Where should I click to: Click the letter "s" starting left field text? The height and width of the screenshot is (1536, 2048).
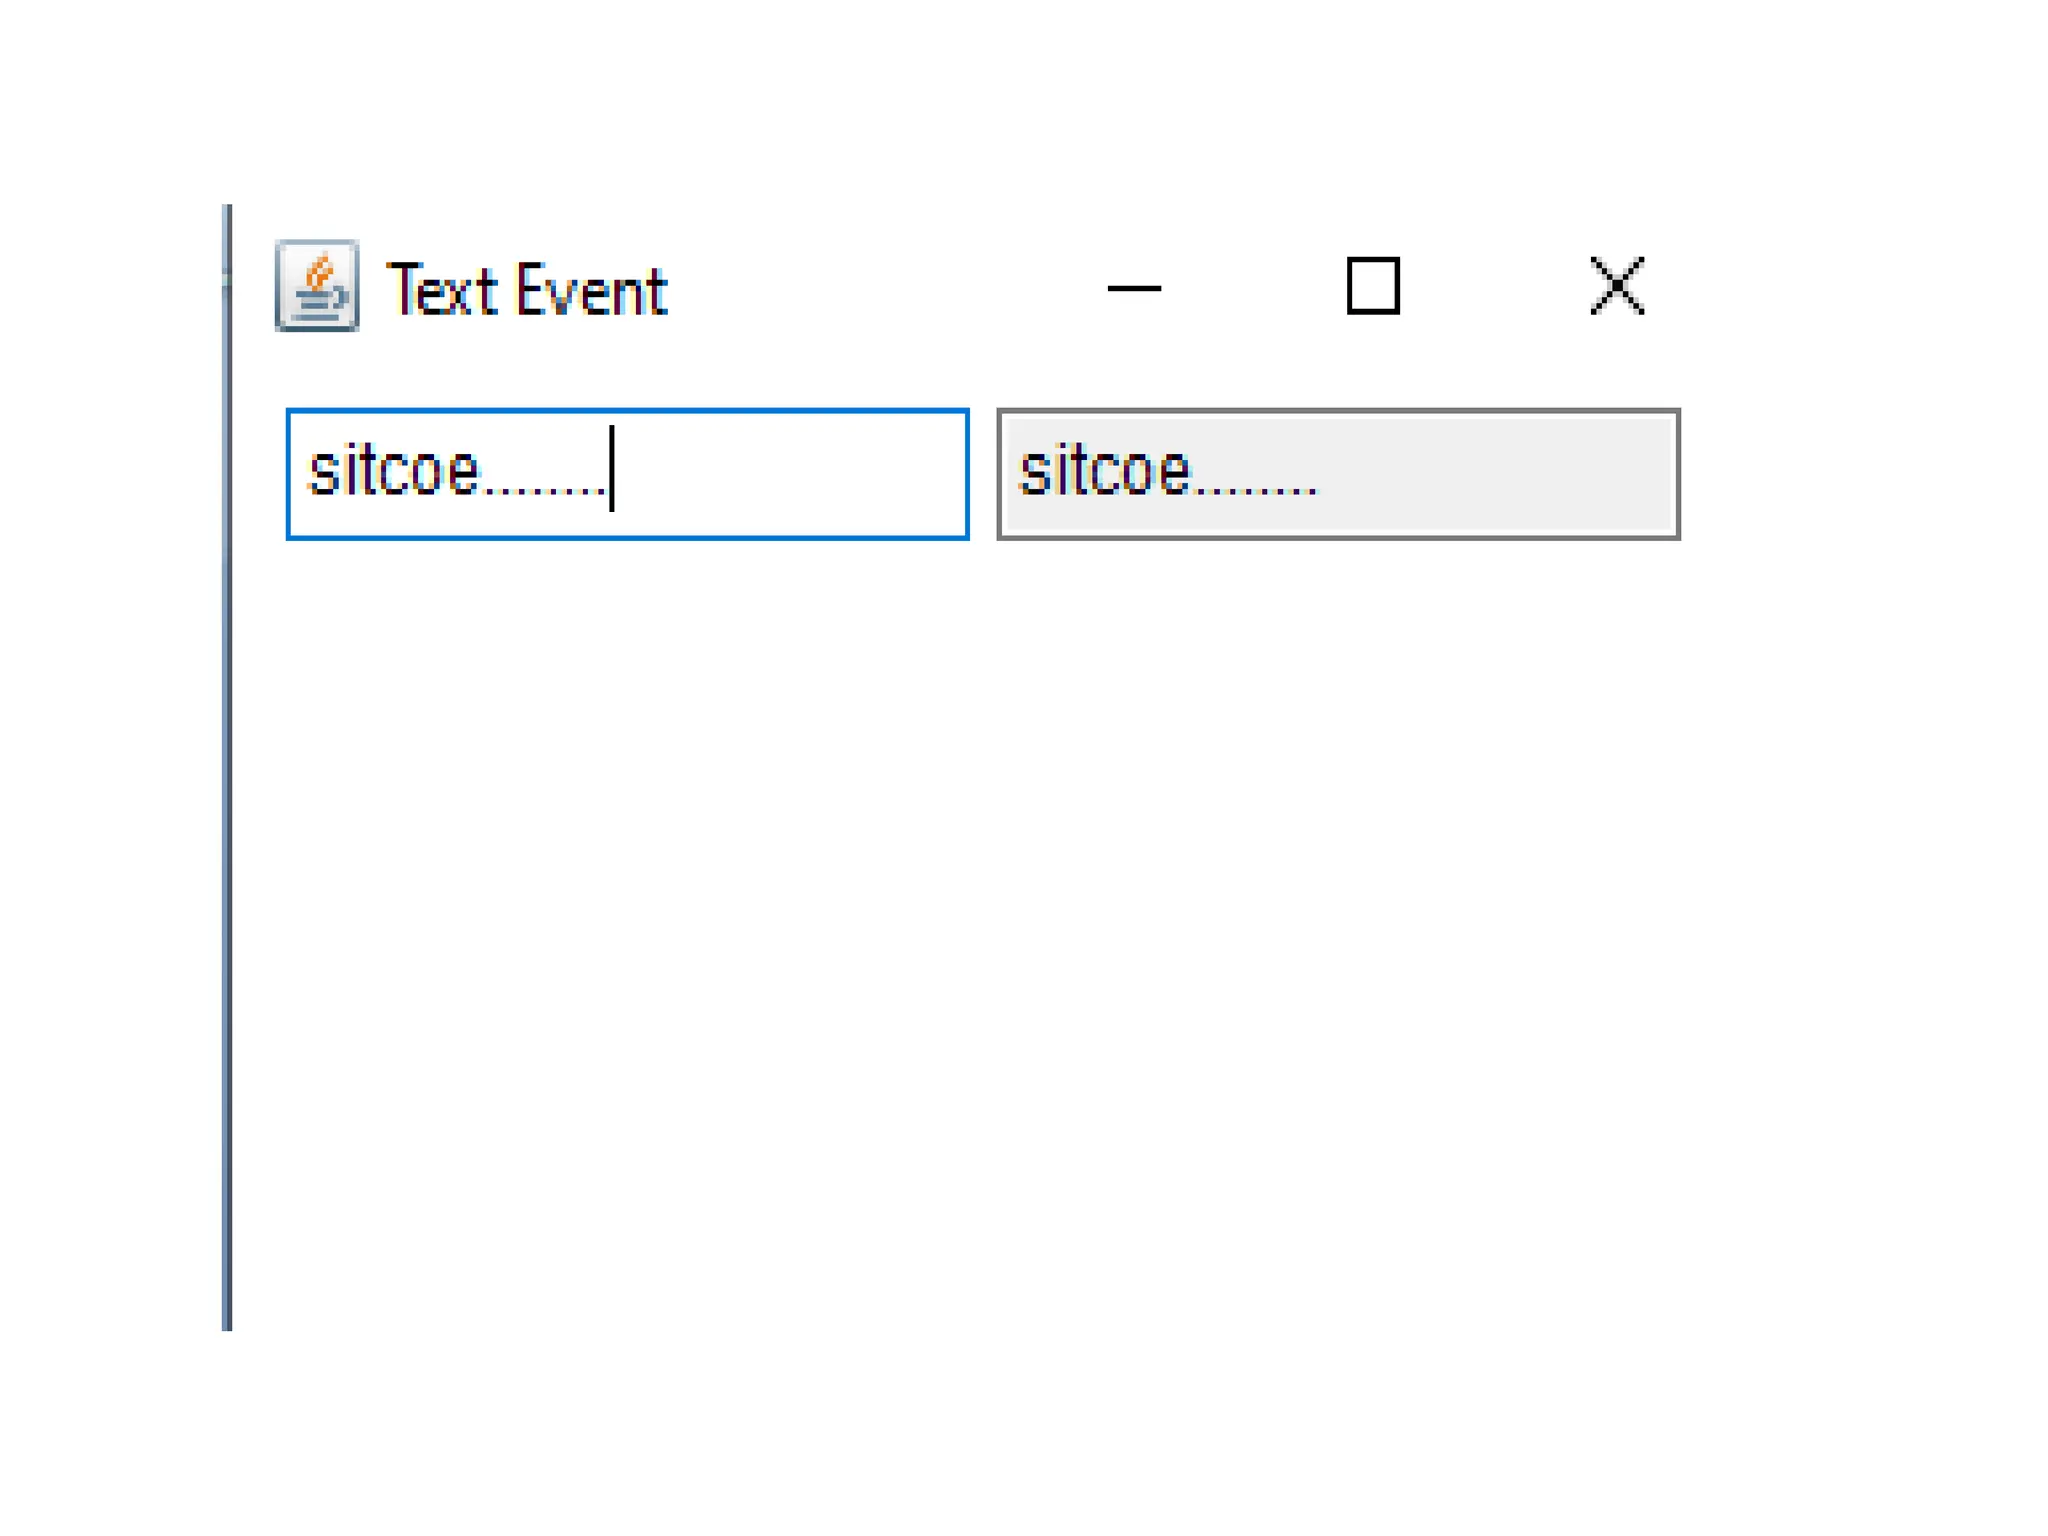321,473
